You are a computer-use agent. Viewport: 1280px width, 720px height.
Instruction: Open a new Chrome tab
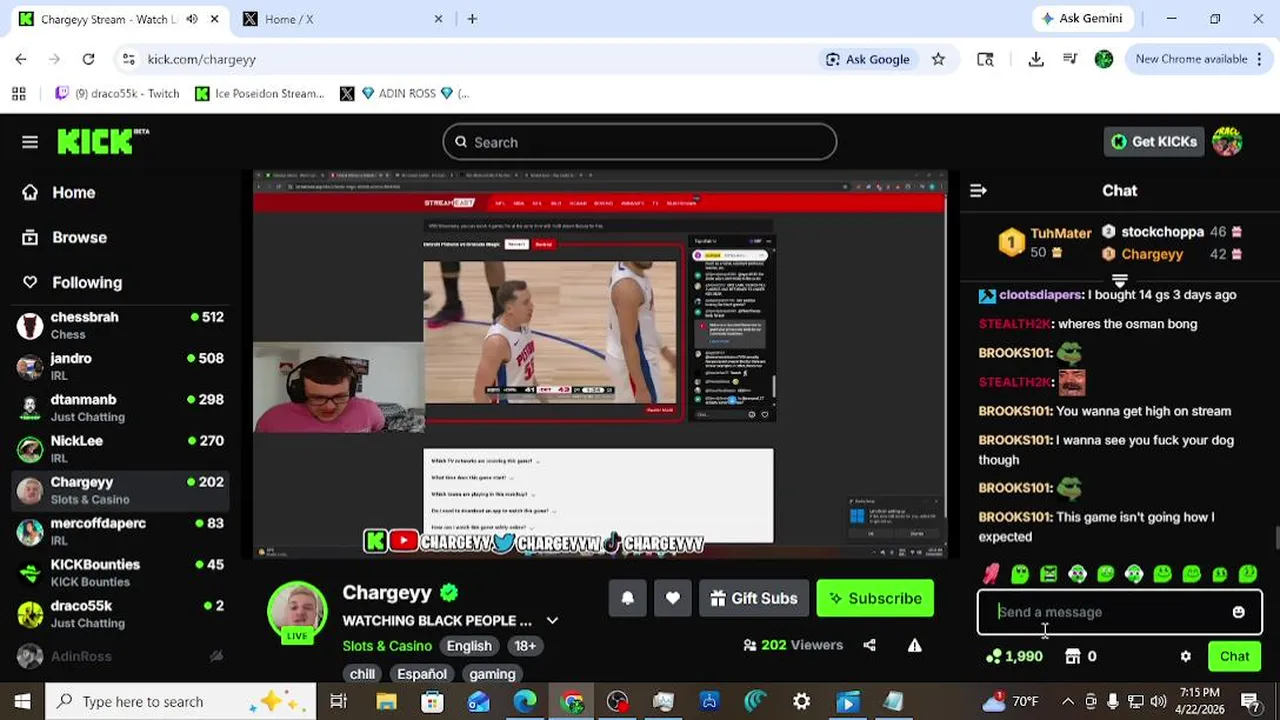point(472,19)
